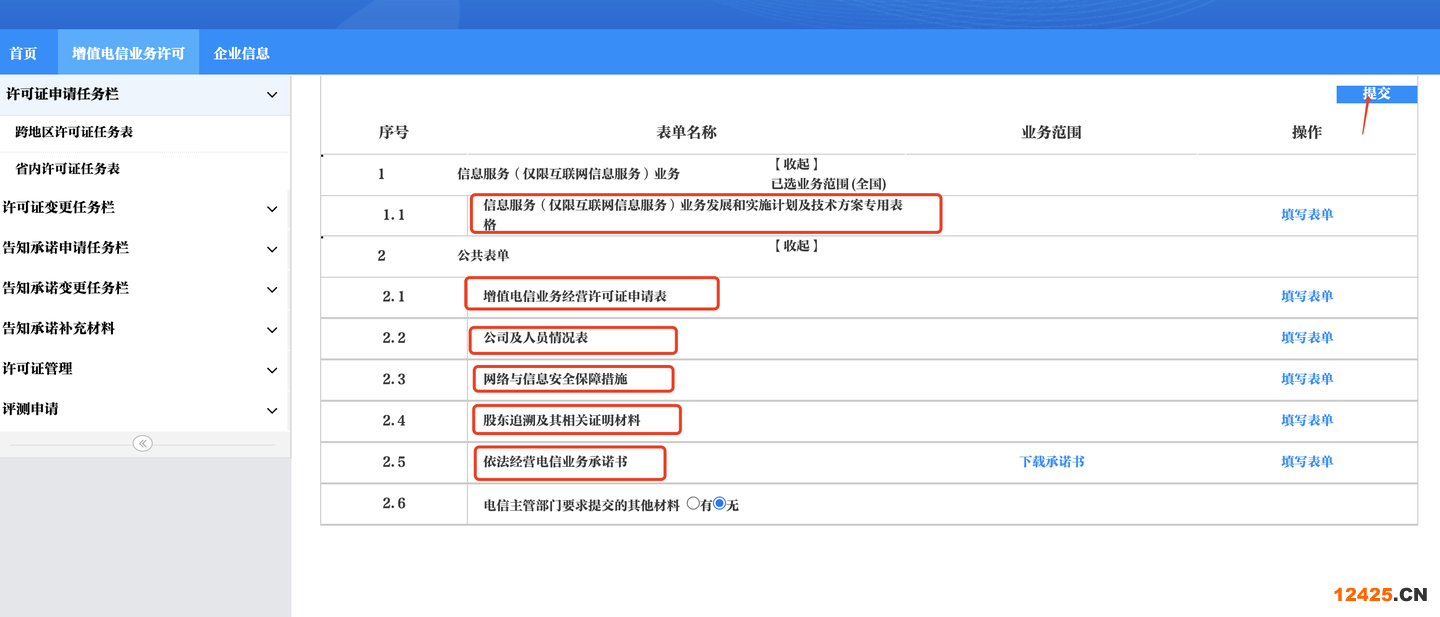Open 增值电信业务许可 tab
The width and height of the screenshot is (1440, 617).
click(128, 53)
